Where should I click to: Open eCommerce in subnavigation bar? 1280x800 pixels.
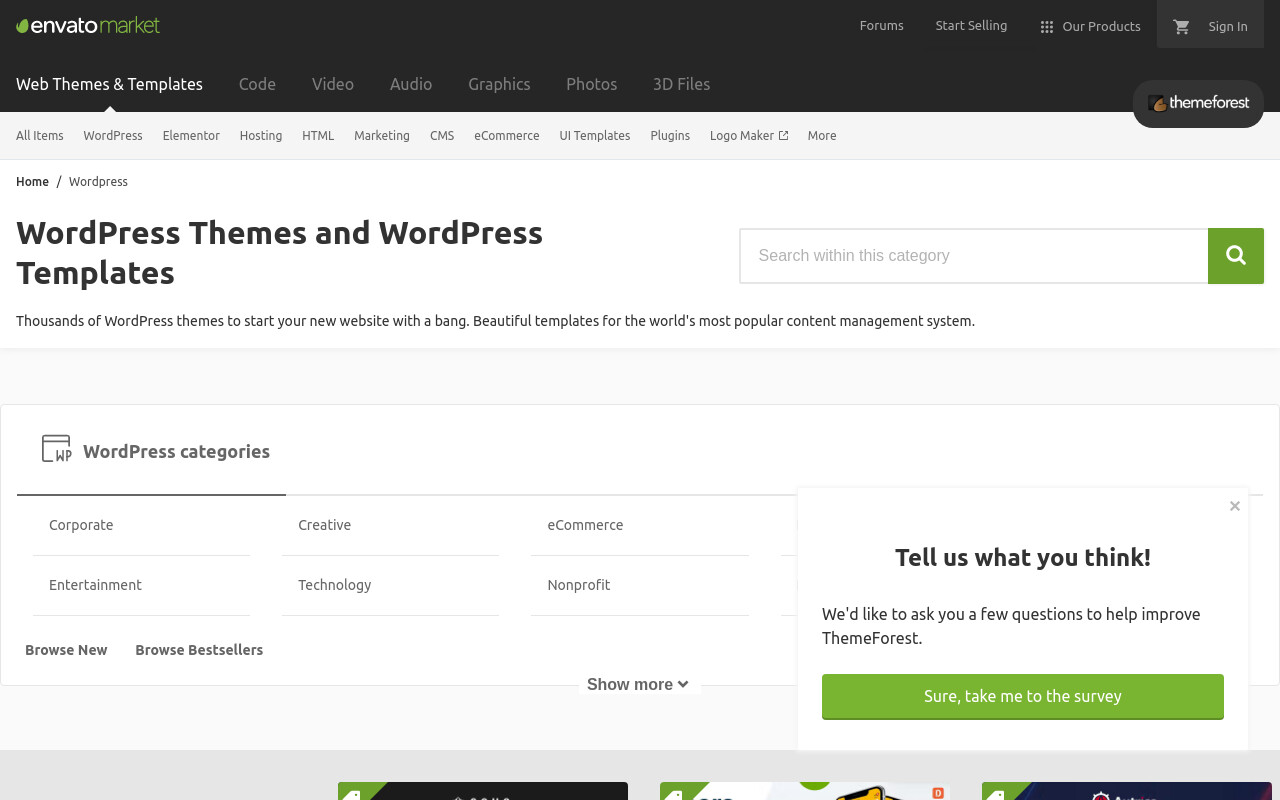click(507, 136)
